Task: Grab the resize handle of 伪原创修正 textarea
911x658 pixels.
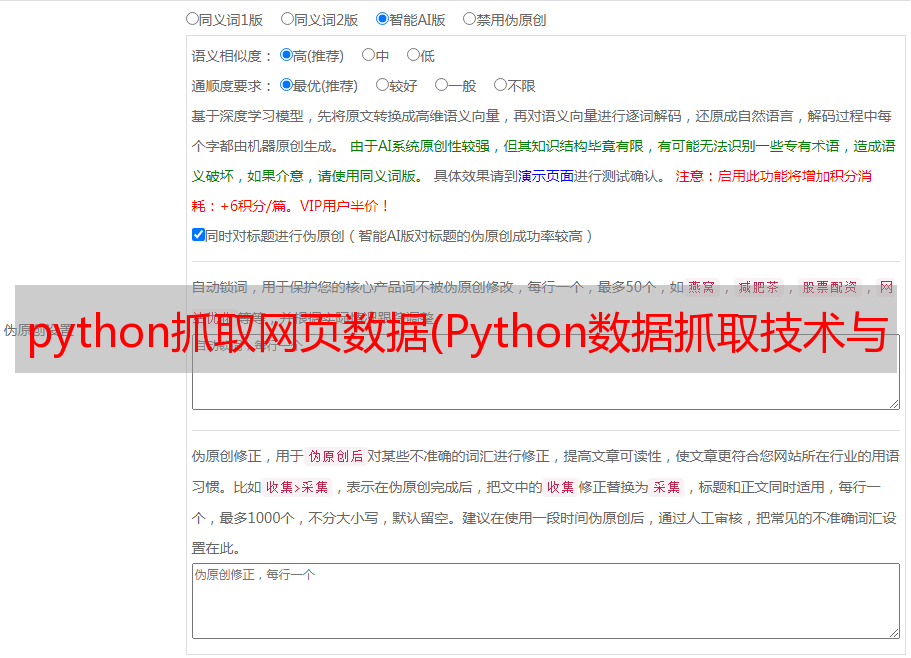Action: click(894, 633)
